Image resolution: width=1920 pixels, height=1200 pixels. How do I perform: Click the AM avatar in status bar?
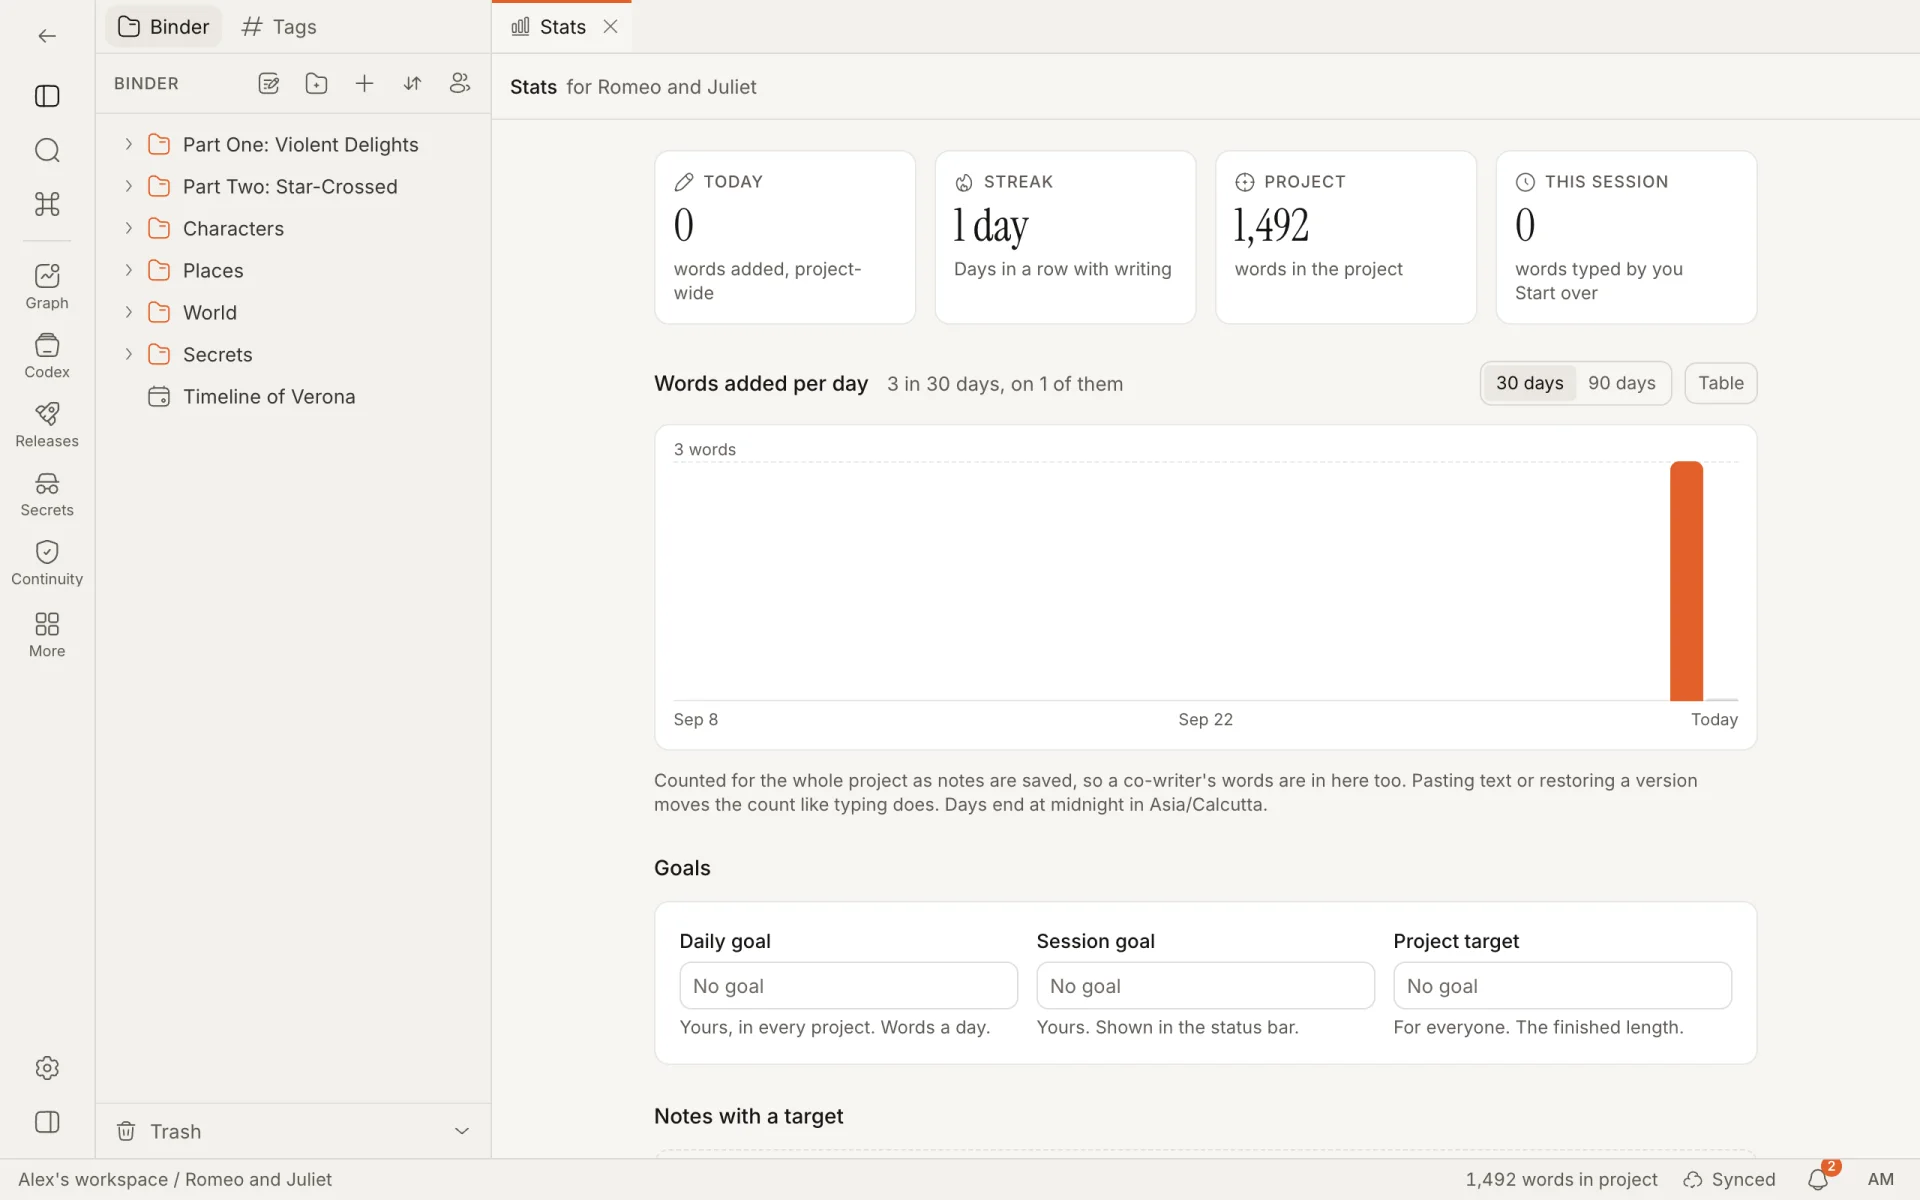tap(1880, 1180)
